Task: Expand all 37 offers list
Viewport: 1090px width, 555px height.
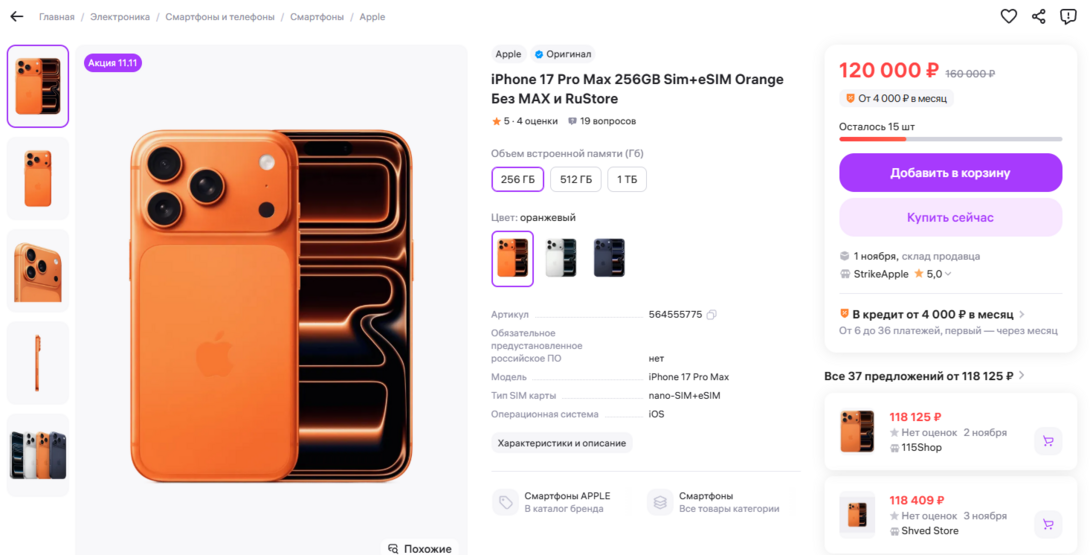Action: (x=1021, y=376)
